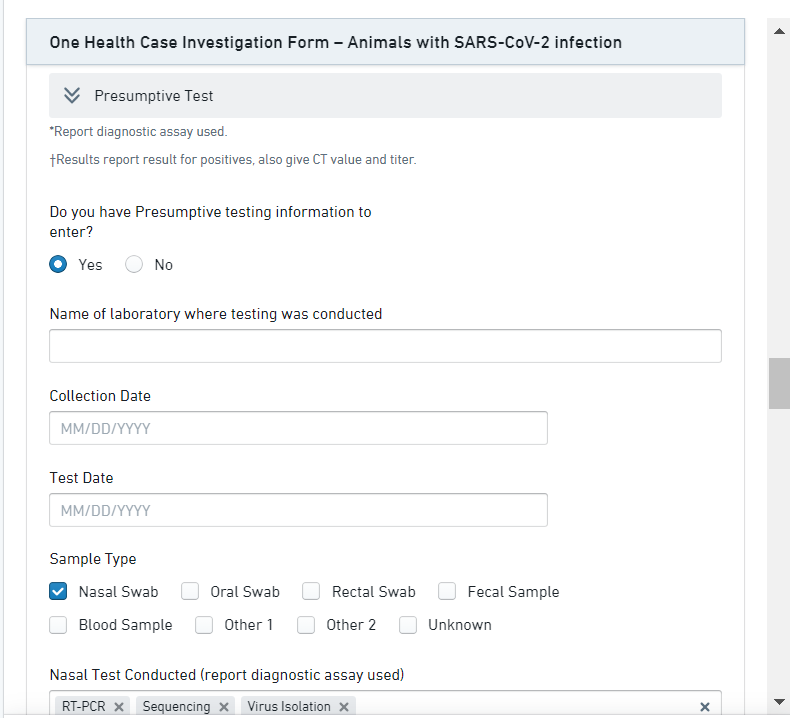Uncheck the Nasal Swab checkbox
790x718 pixels.
59,592
